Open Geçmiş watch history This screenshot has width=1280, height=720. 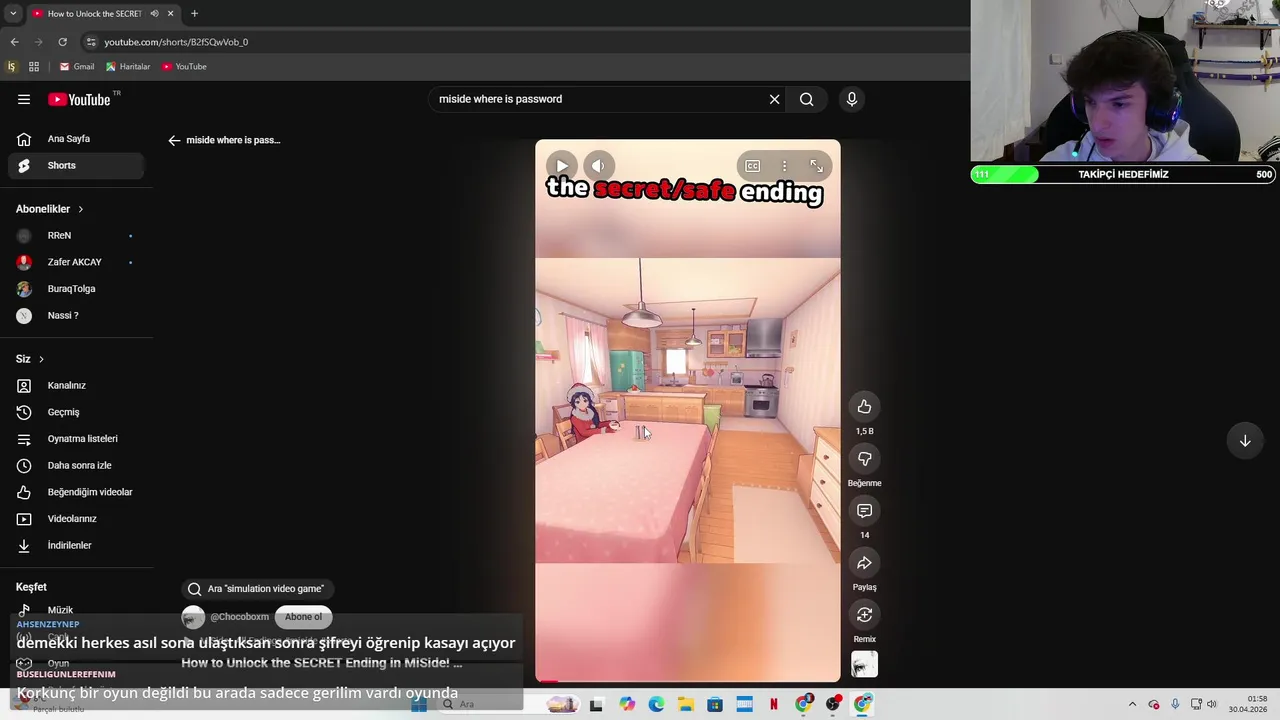point(76,412)
